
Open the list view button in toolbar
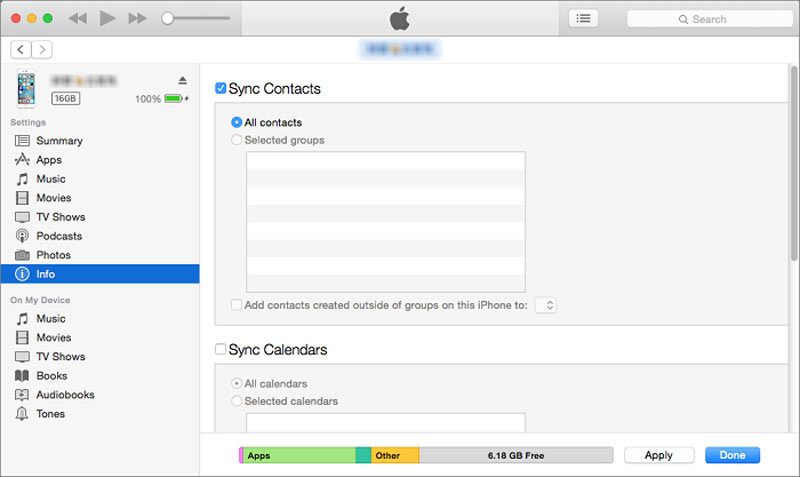pyautogui.click(x=583, y=19)
